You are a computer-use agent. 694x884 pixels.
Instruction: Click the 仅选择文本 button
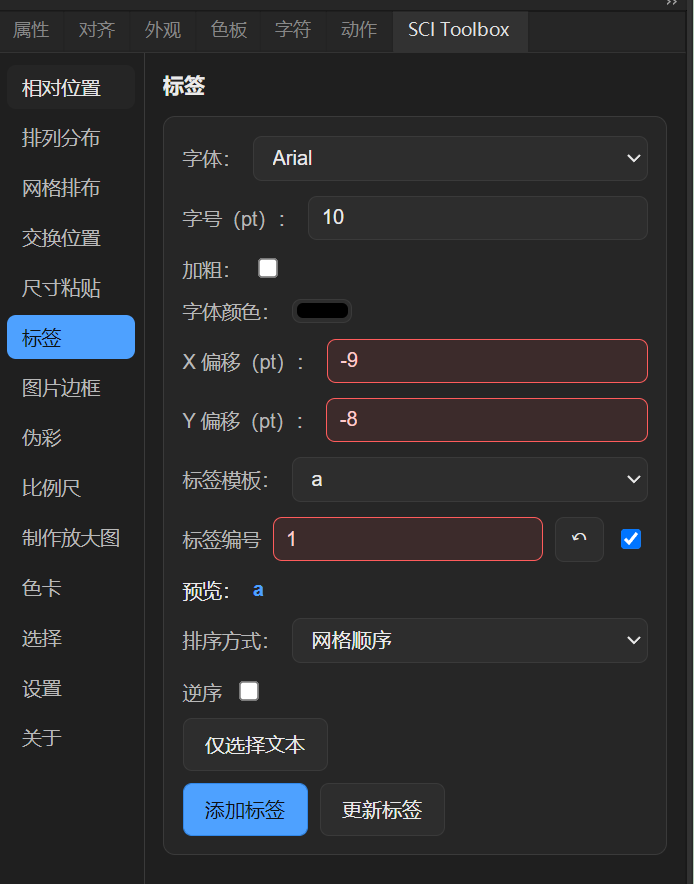(255, 745)
